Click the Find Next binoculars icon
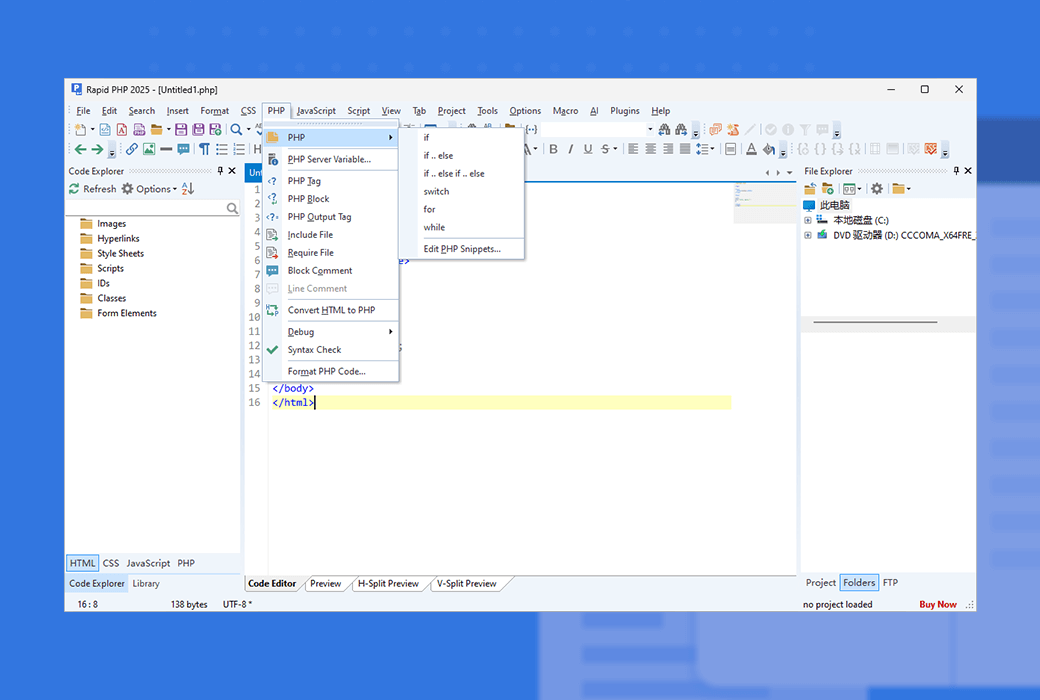Screen dimensions: 1040x700 [x=681, y=129]
